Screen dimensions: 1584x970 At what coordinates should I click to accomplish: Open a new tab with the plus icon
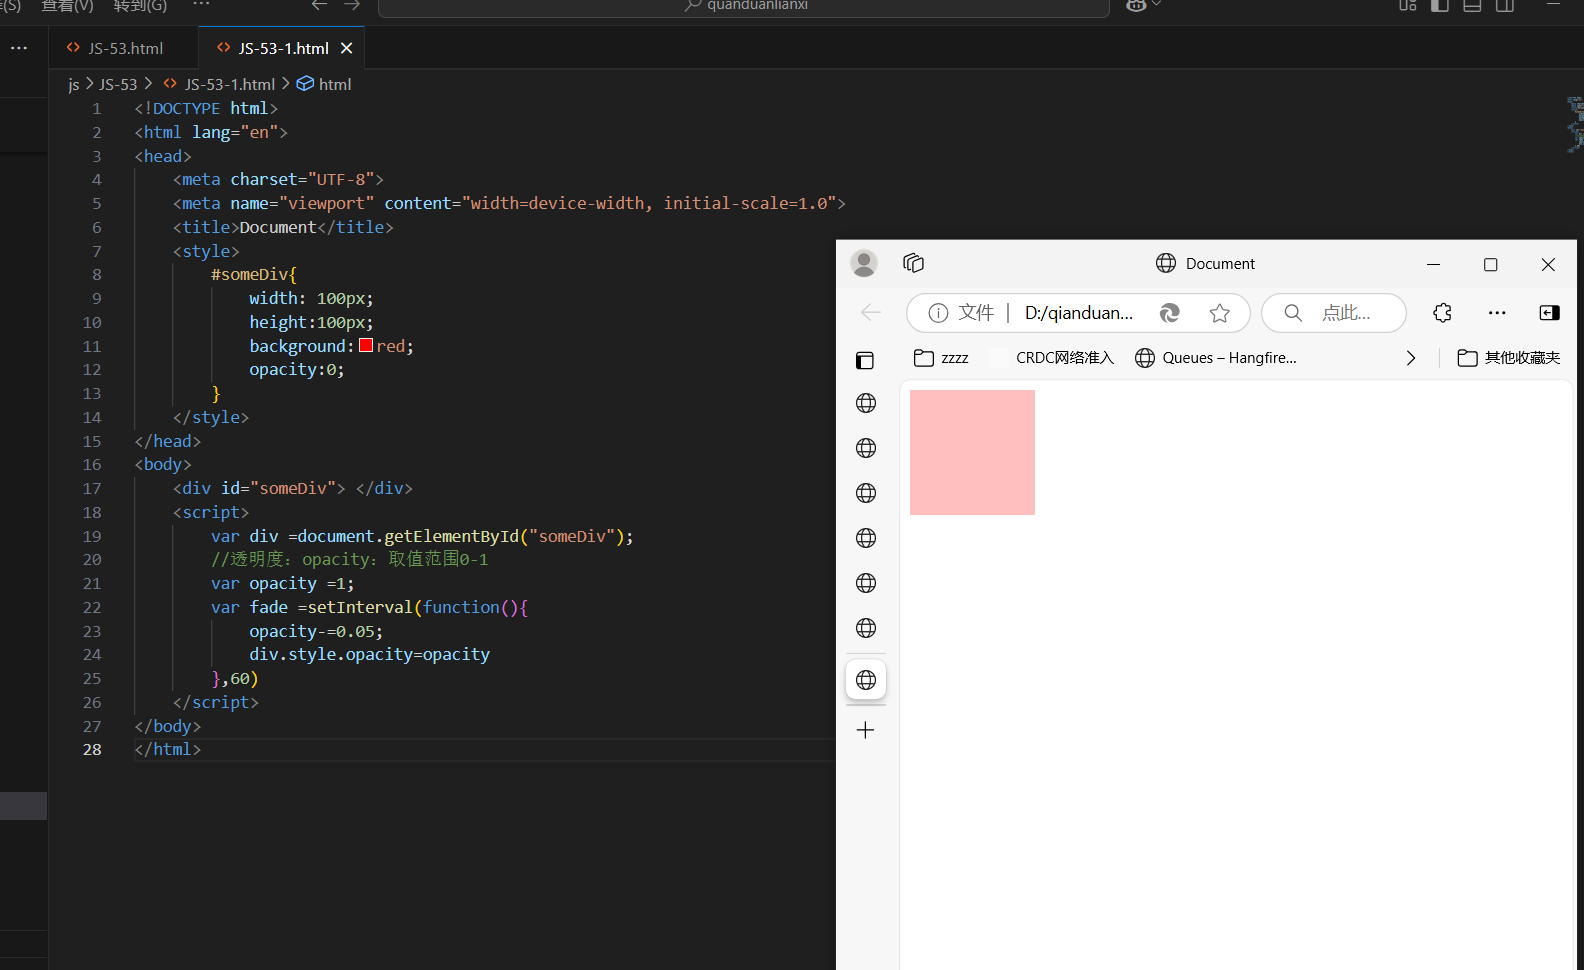coord(866,730)
